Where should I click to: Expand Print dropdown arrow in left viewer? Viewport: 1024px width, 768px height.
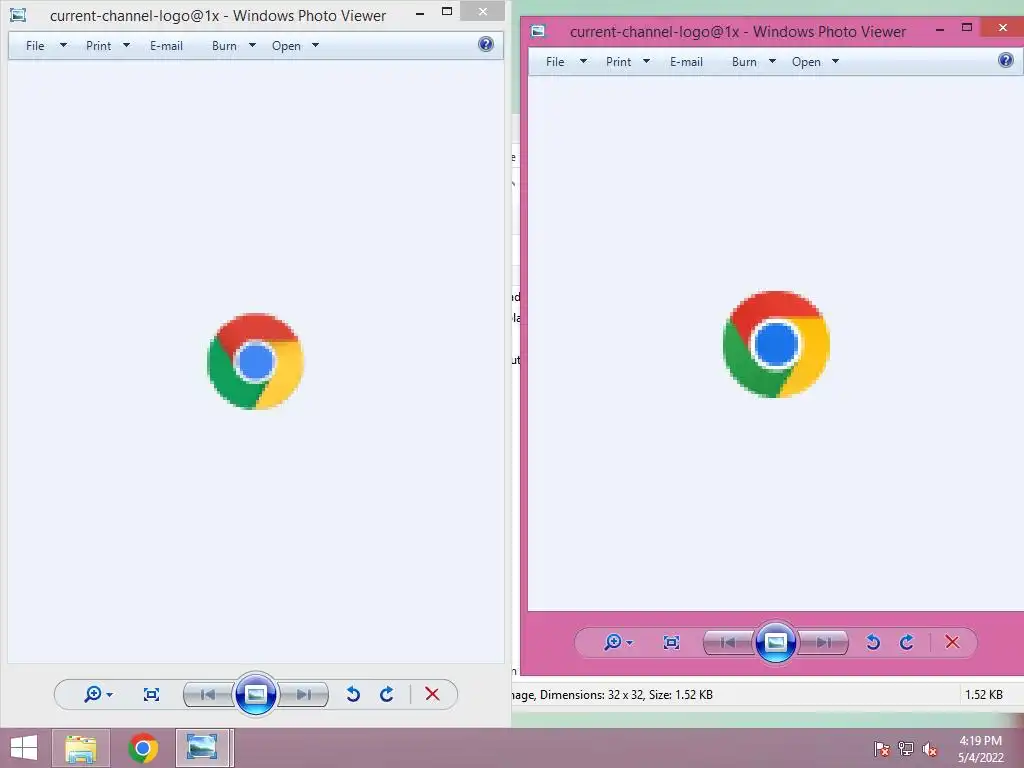(x=126, y=45)
